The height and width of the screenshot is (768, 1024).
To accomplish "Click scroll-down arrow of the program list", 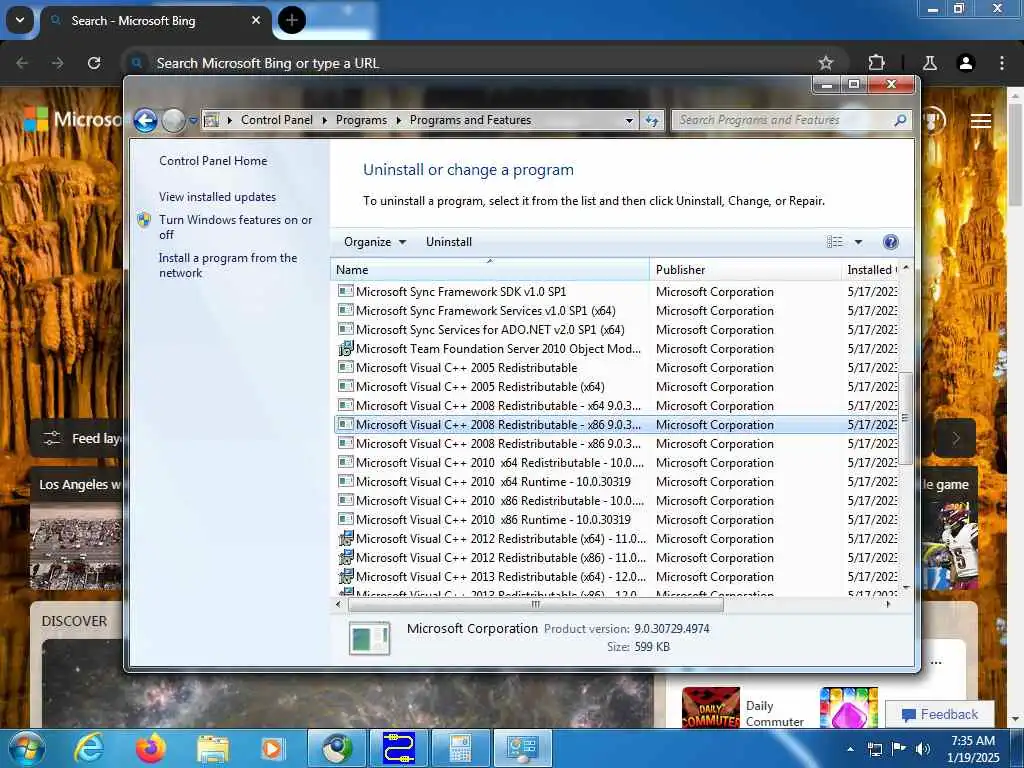I will point(906,588).
